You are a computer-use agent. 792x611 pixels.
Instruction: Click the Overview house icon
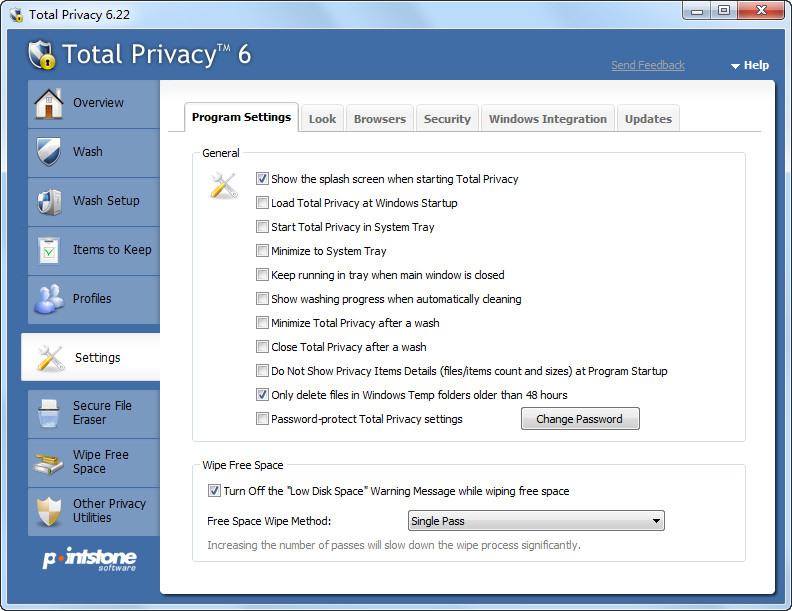tap(48, 103)
